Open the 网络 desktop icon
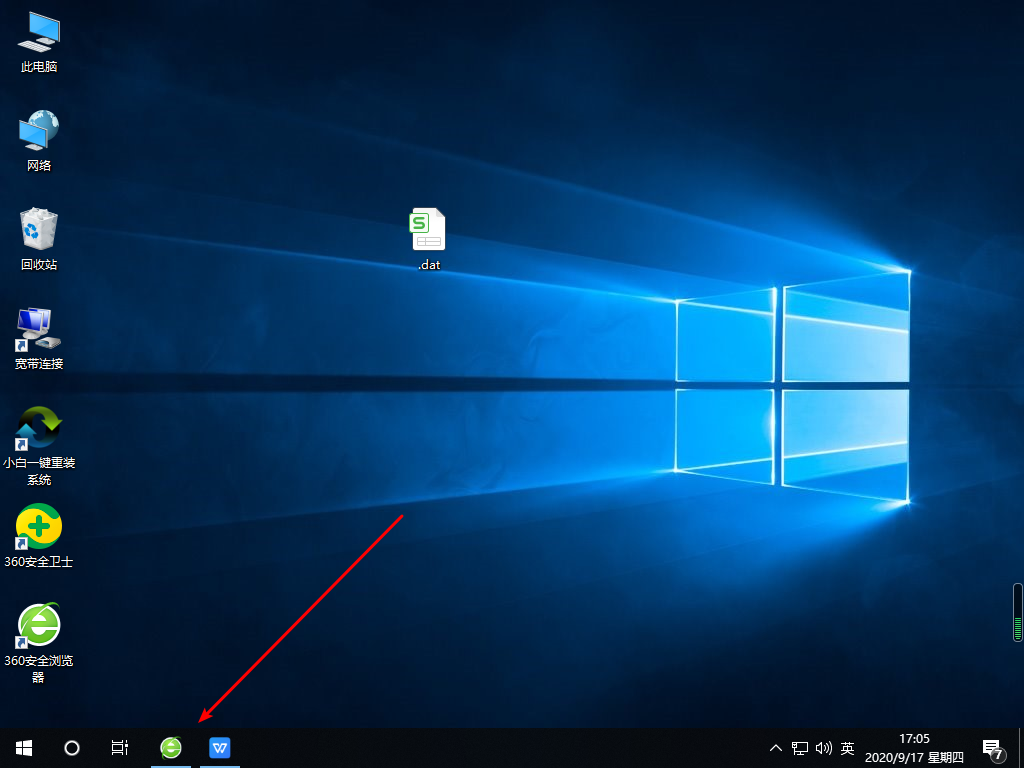 pos(38,135)
